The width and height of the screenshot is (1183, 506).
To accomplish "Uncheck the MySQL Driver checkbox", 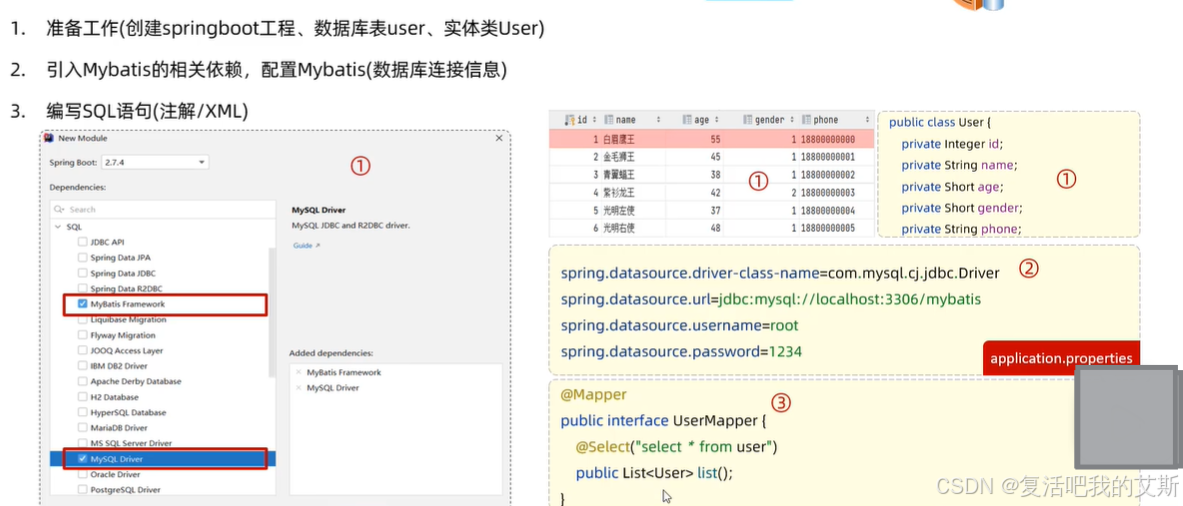I will click(x=83, y=458).
